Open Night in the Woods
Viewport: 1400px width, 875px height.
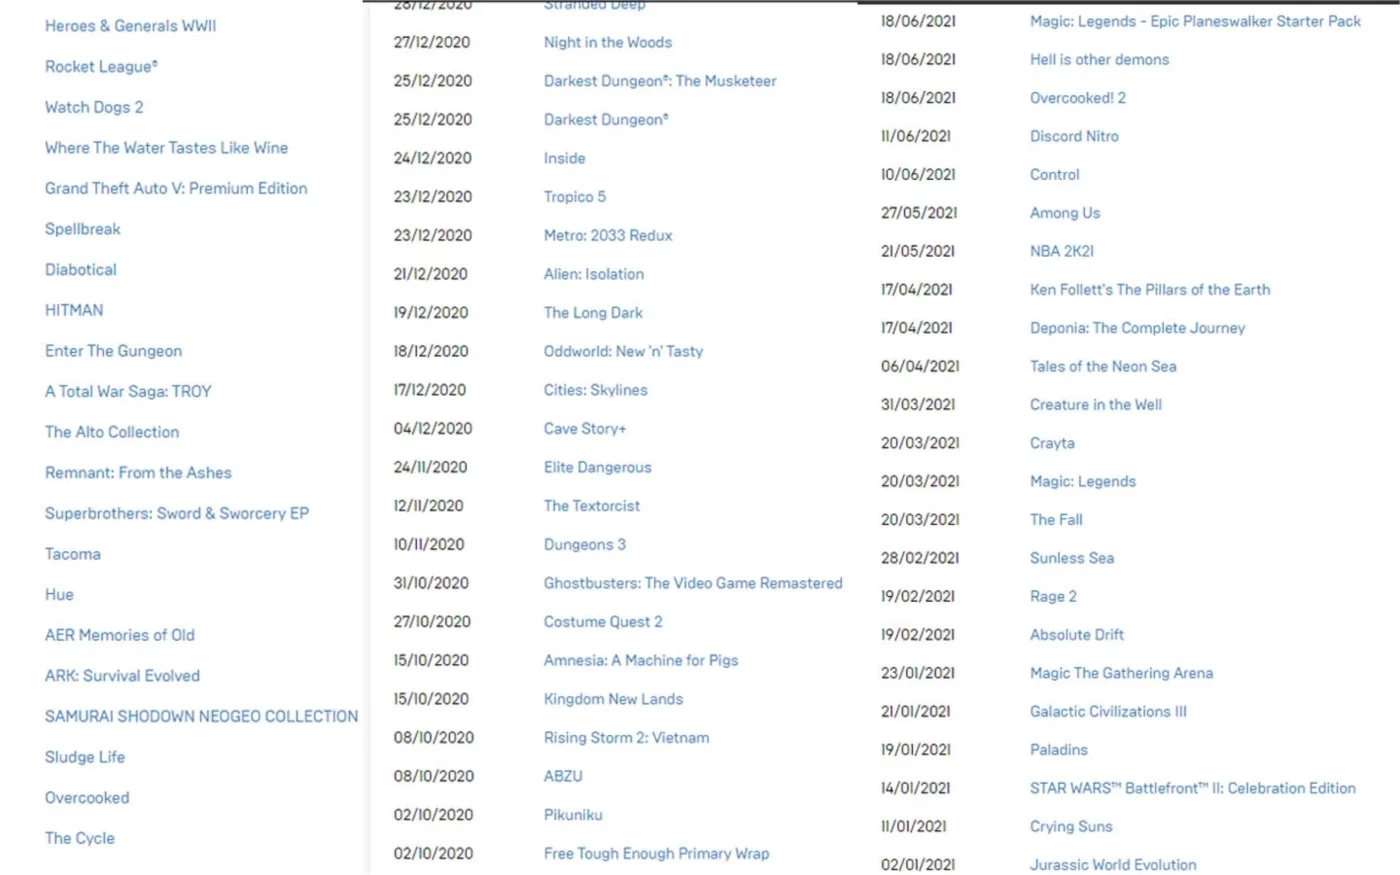click(608, 42)
